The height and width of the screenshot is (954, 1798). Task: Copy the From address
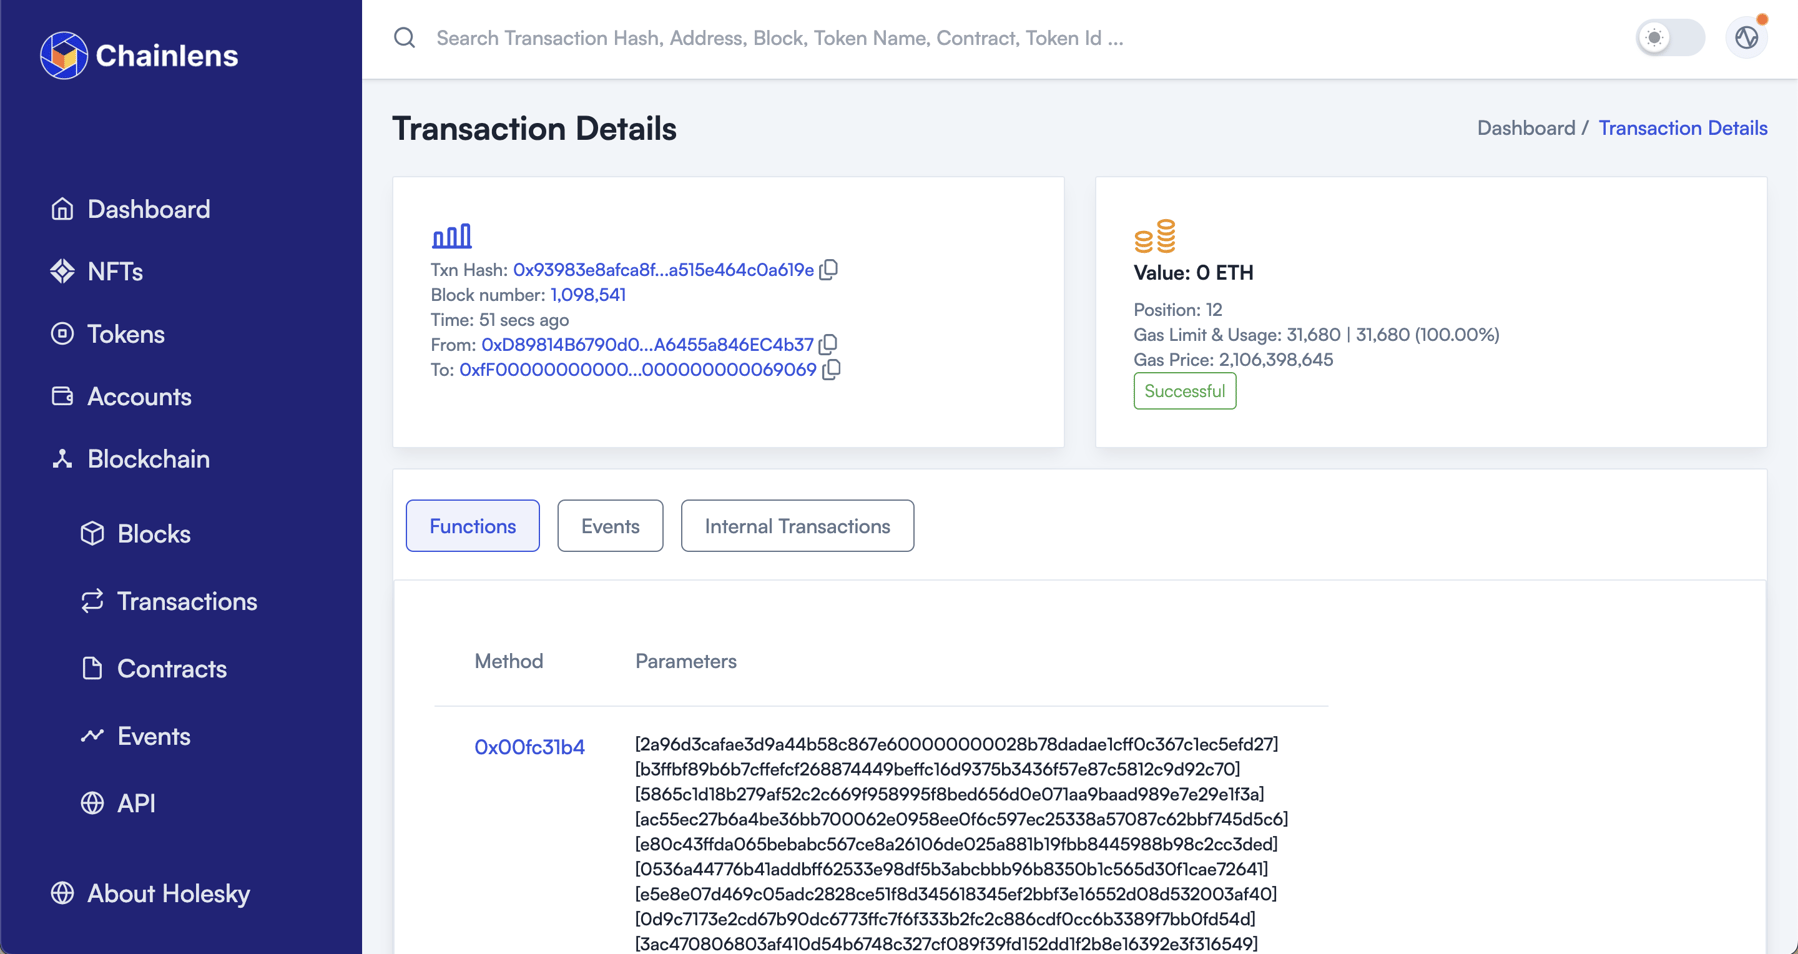[828, 345]
